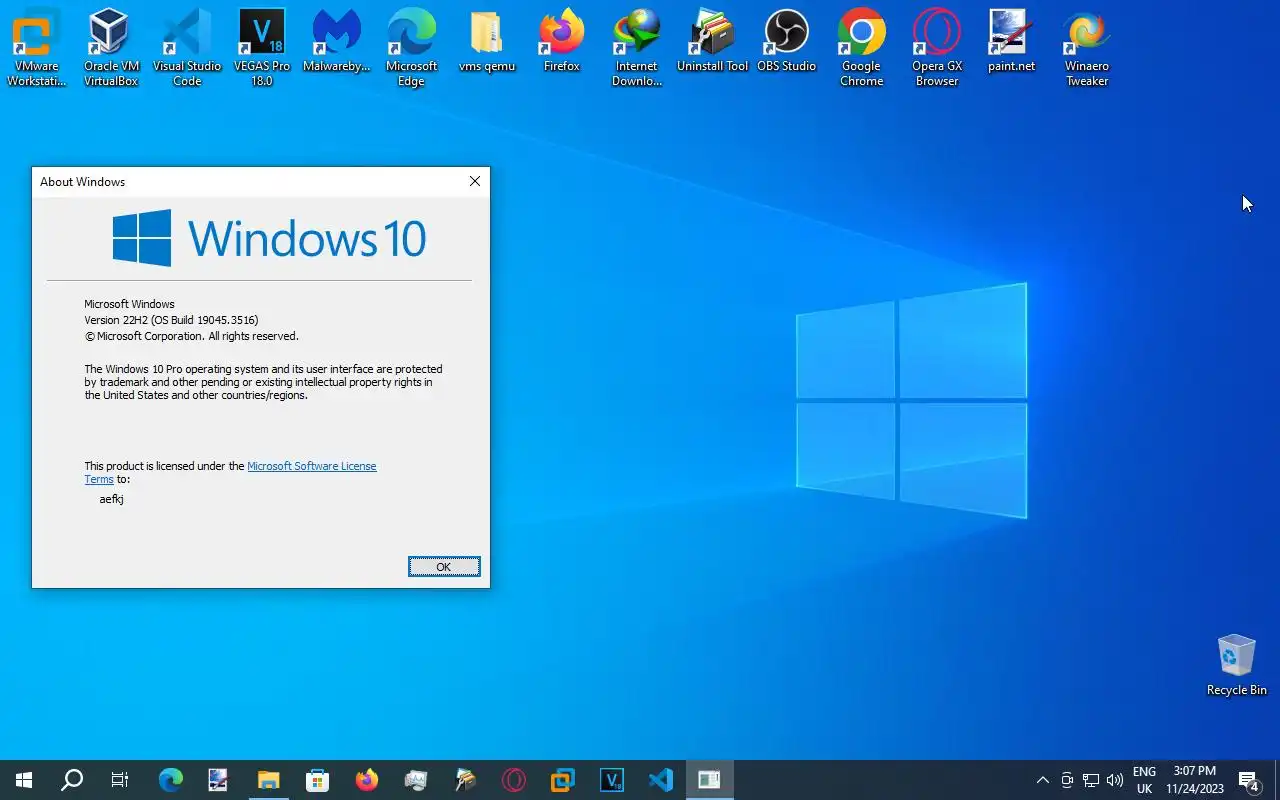This screenshot has width=1280, height=800.
Task: Select Google Chrome desktop shortcut
Action: coord(861,47)
